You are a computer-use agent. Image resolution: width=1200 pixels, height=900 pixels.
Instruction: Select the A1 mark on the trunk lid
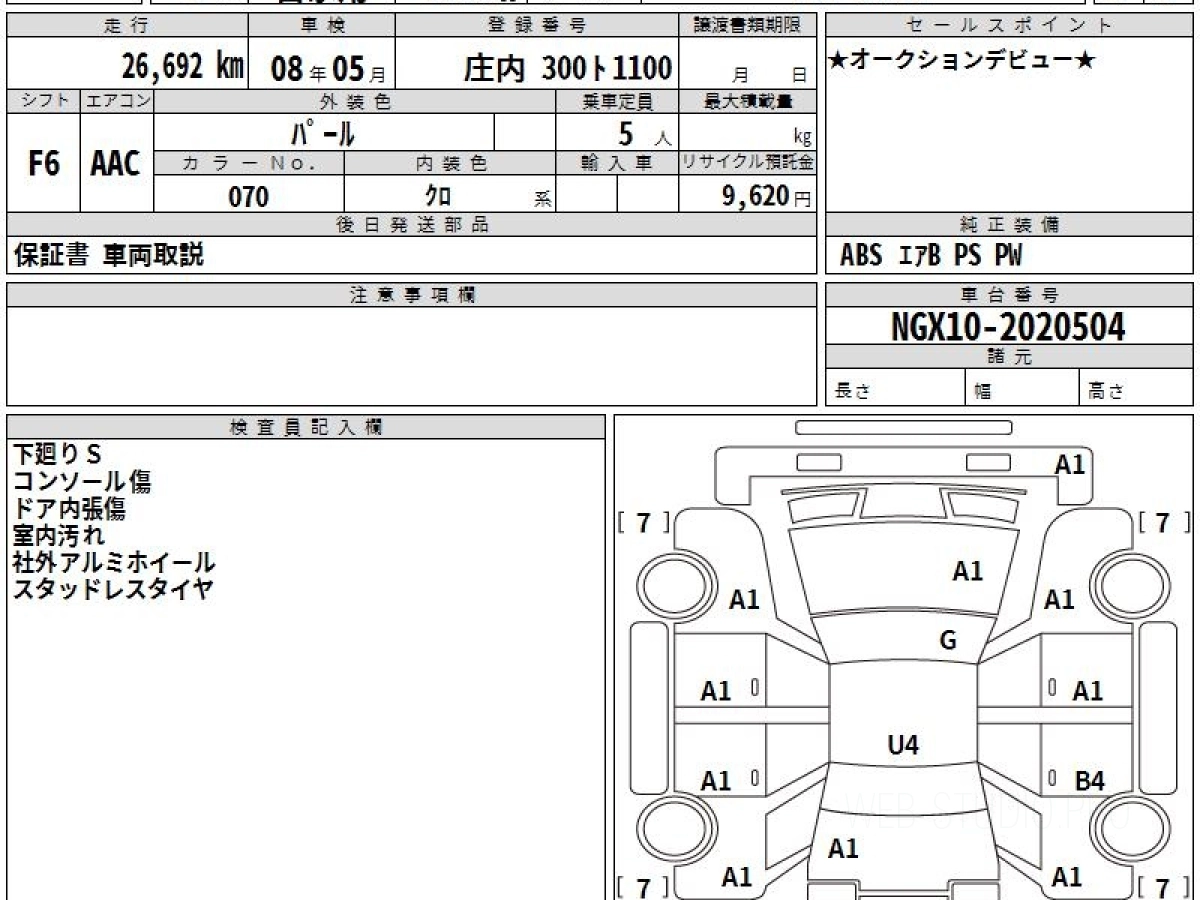click(843, 849)
